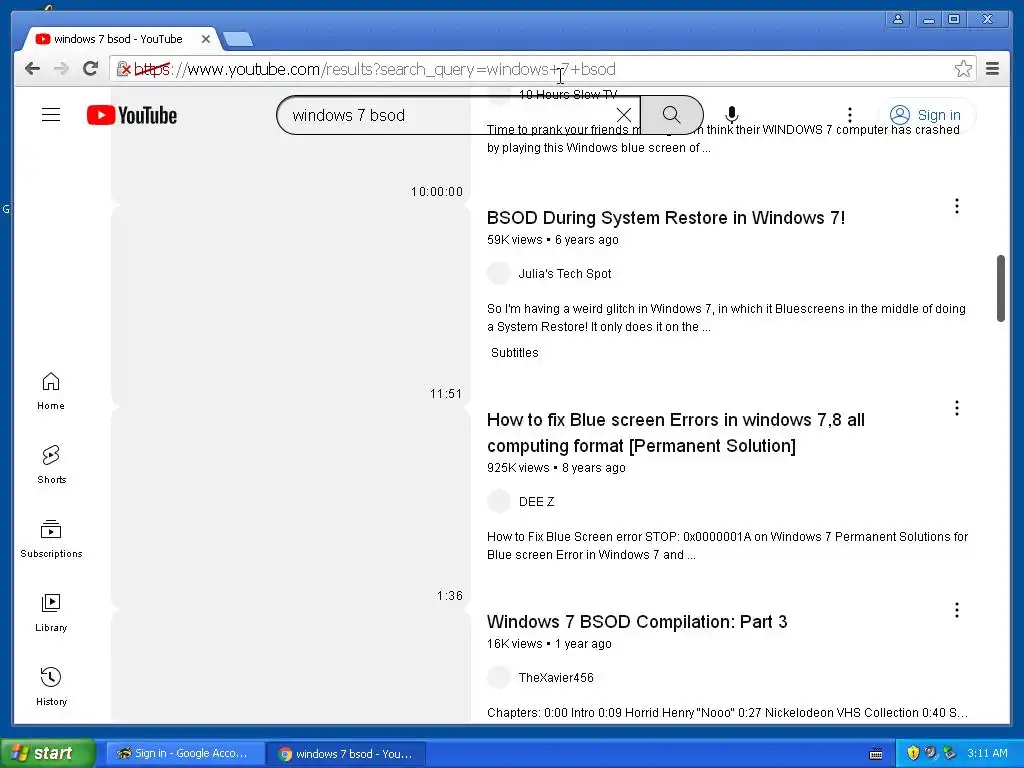1024x768 pixels.
Task: Open BSOD During System Restore in Windows 7! video
Action: [x=665, y=217]
